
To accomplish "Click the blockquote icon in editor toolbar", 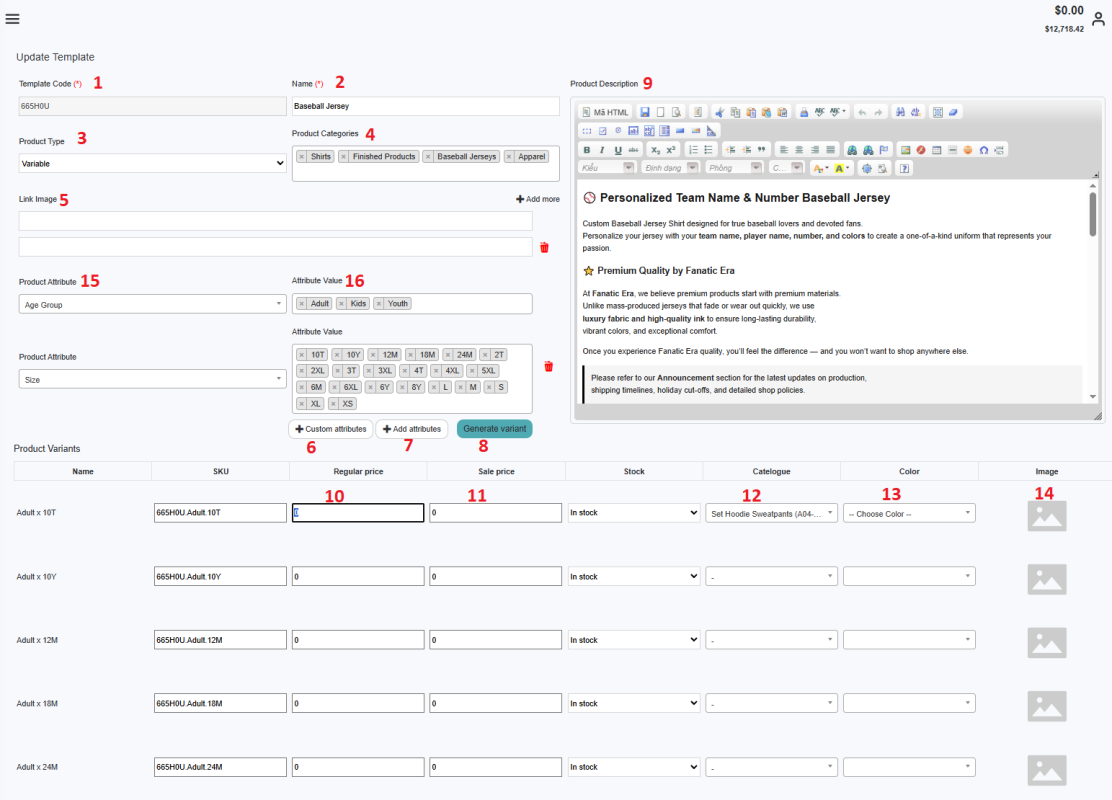I will click(762, 150).
